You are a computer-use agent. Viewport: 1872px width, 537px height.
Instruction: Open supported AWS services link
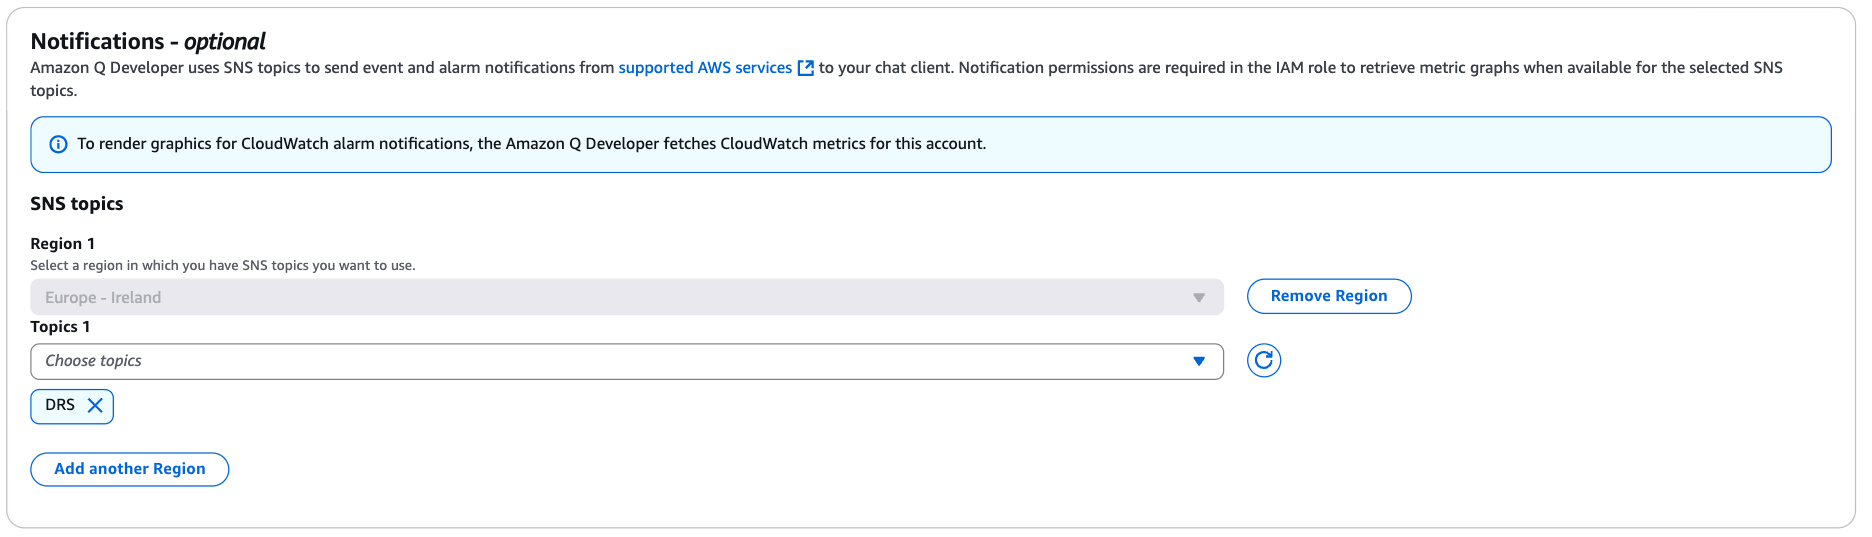click(705, 68)
